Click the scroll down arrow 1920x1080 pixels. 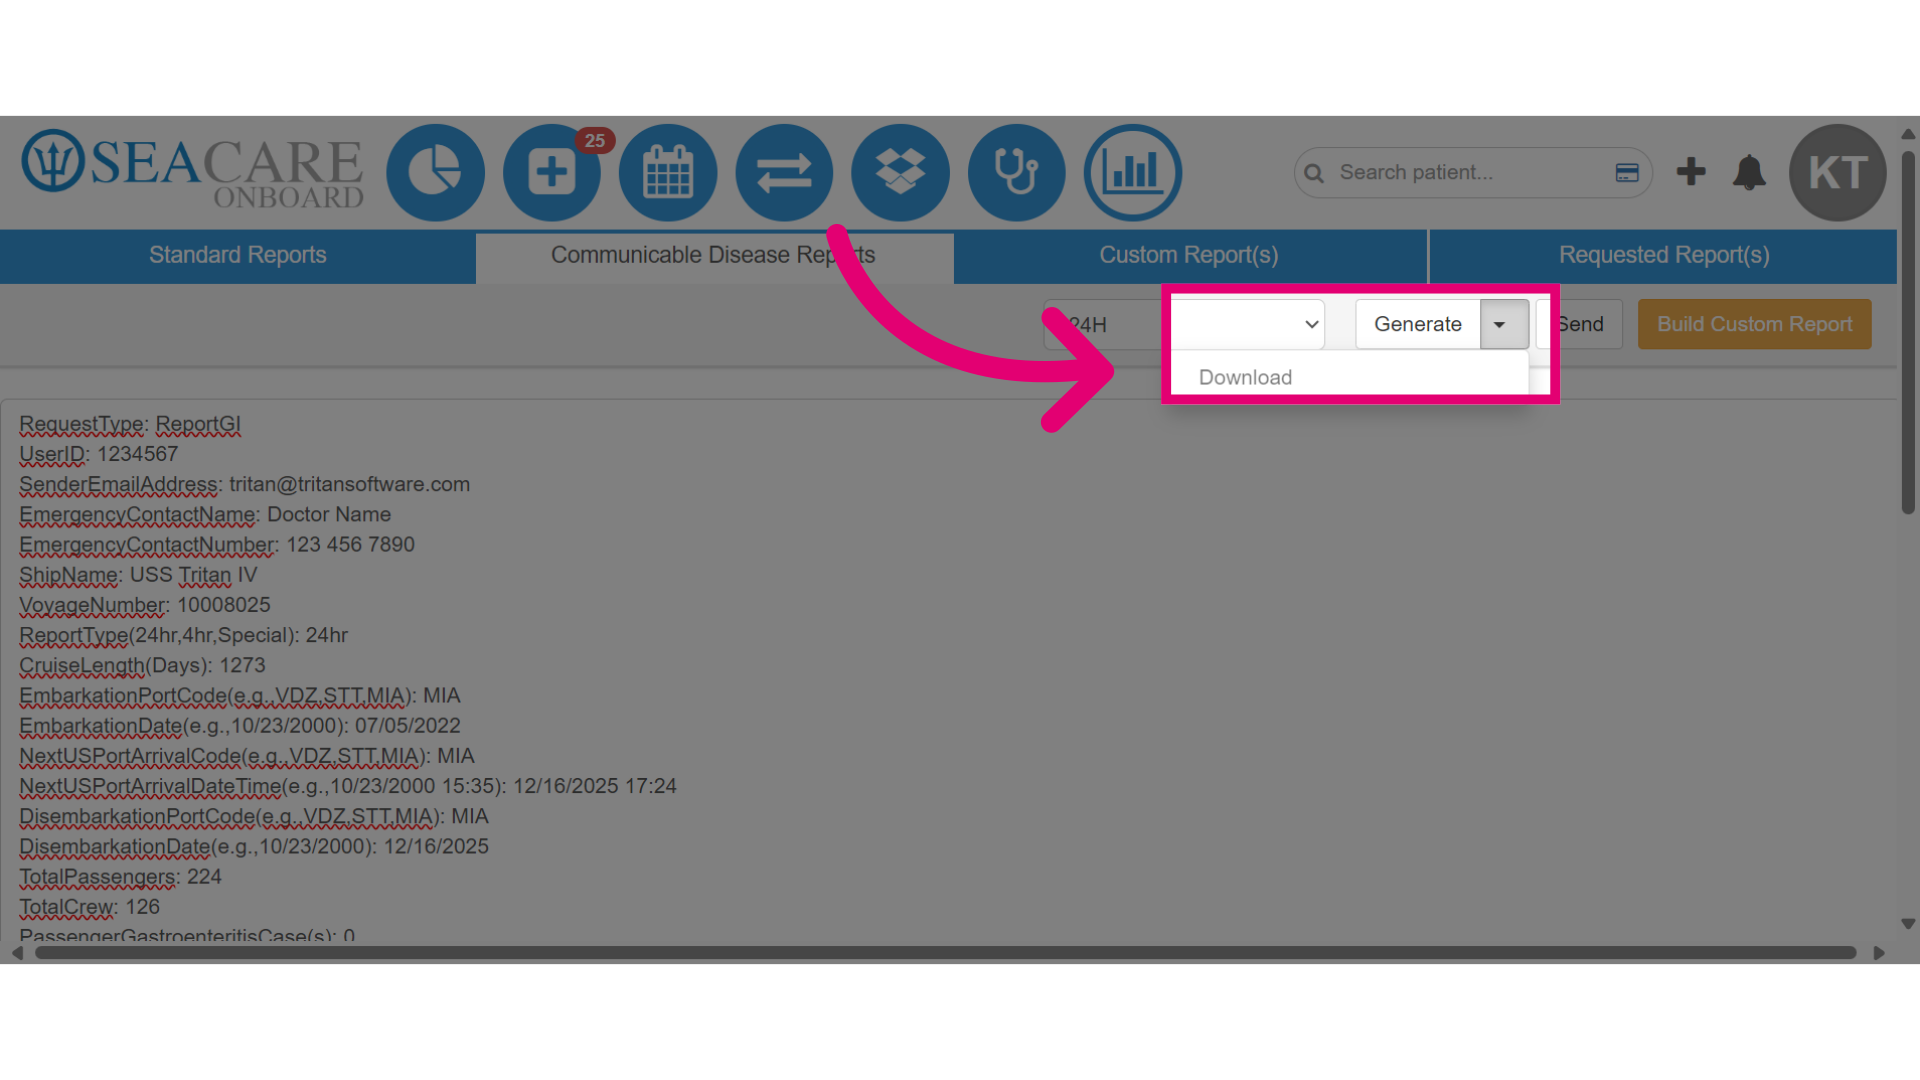pyautogui.click(x=1908, y=925)
